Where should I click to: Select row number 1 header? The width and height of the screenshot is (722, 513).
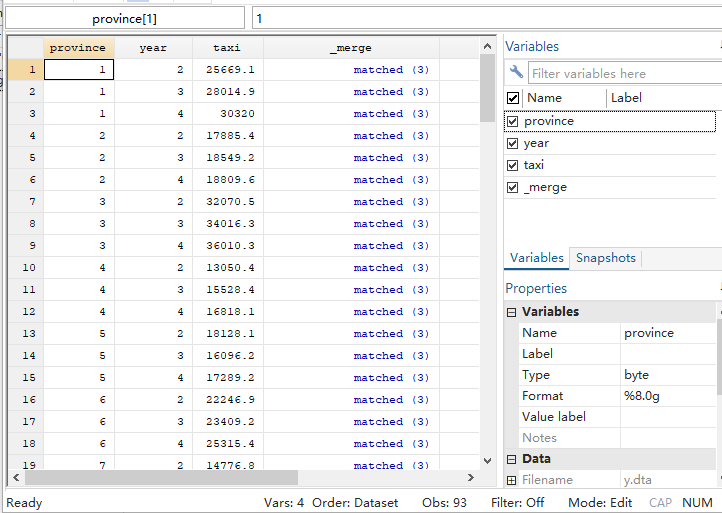pyautogui.click(x=26, y=70)
